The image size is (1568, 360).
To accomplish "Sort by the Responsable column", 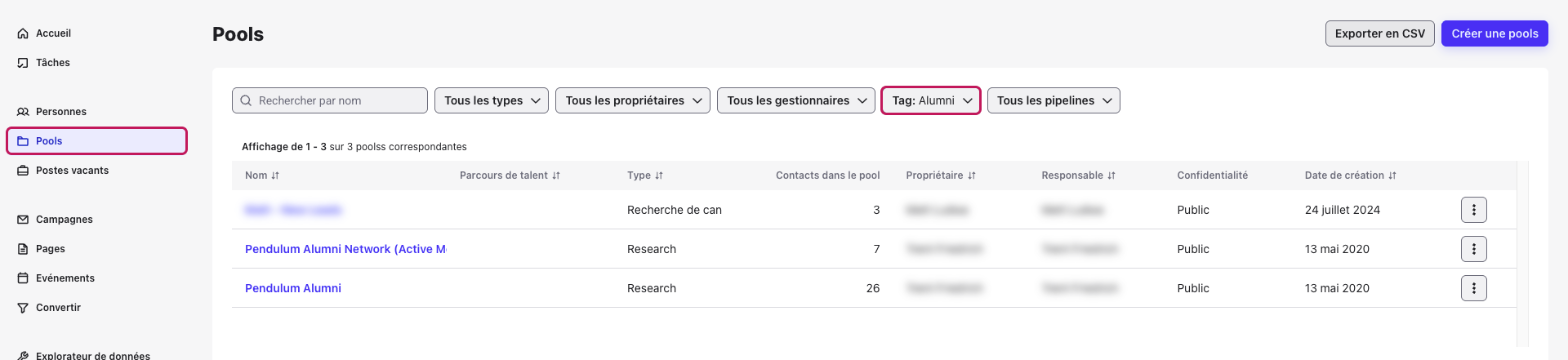I will pyautogui.click(x=1078, y=175).
